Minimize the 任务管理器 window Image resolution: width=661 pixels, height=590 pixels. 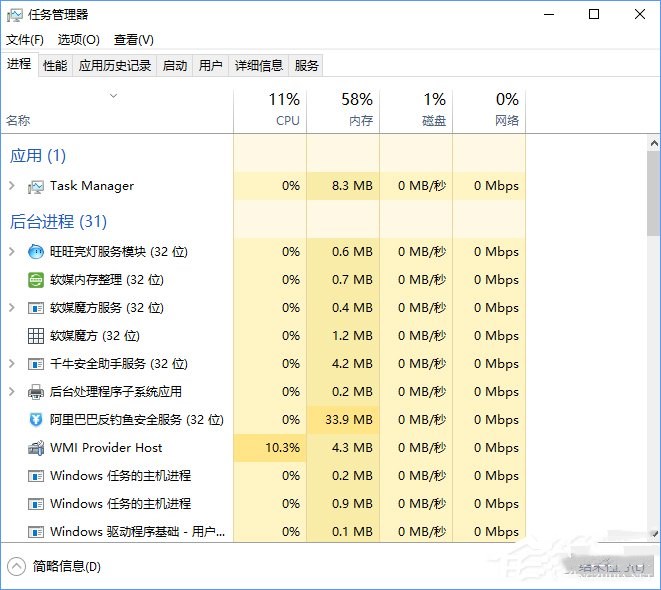click(549, 14)
